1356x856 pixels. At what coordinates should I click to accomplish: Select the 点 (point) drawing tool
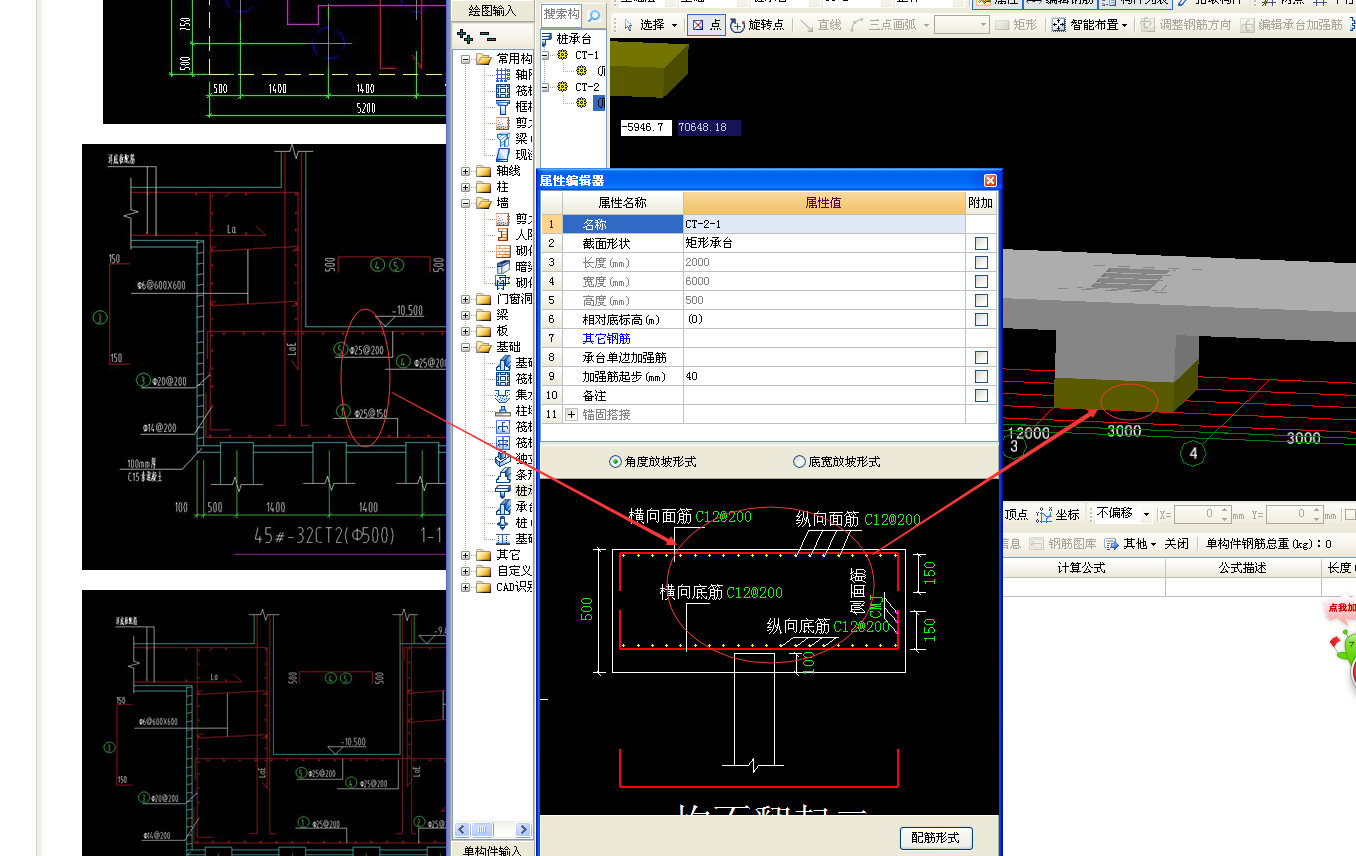(x=707, y=25)
